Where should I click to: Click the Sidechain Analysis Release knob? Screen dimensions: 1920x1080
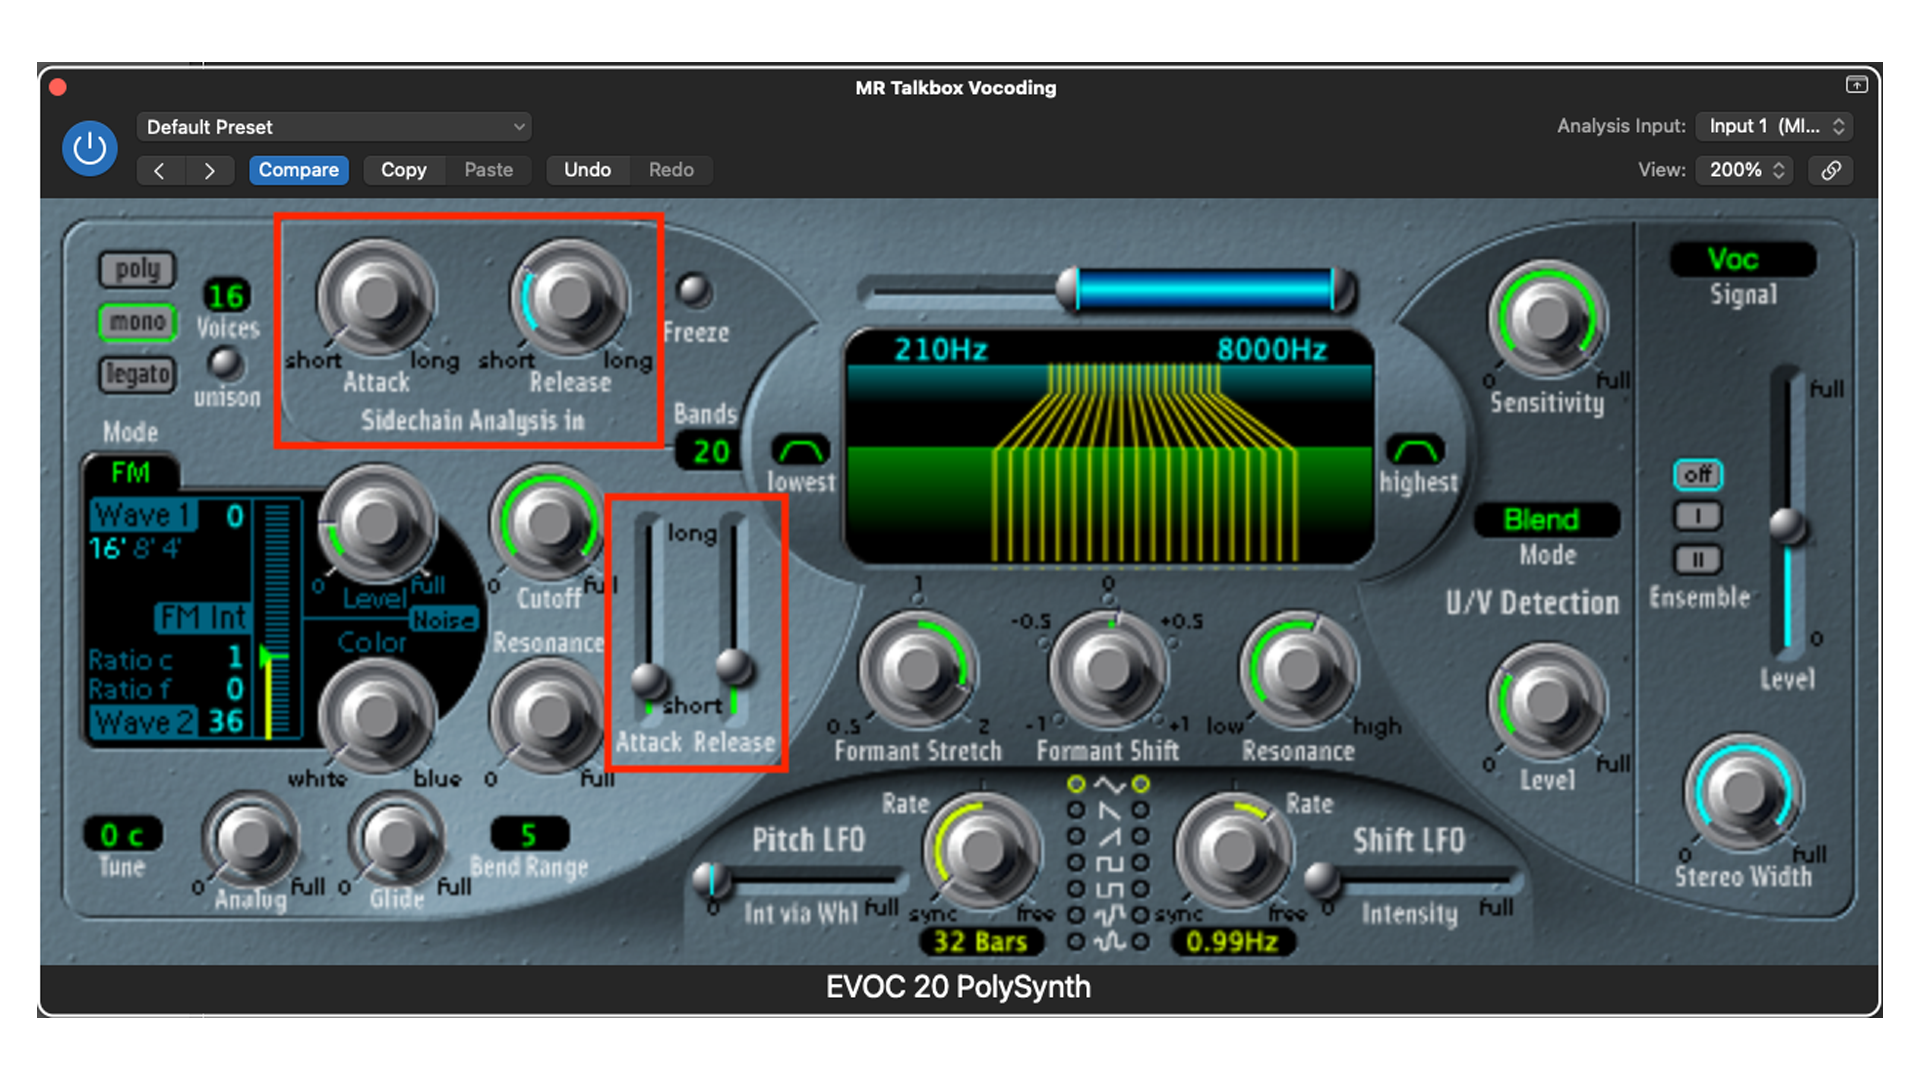(570, 296)
